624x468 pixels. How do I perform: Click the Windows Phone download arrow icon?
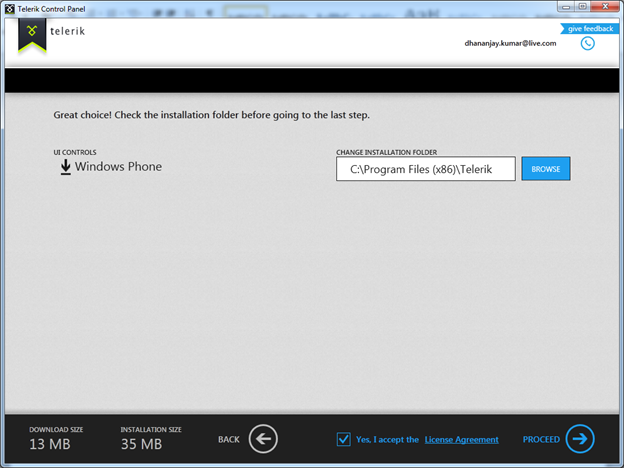tap(65, 167)
